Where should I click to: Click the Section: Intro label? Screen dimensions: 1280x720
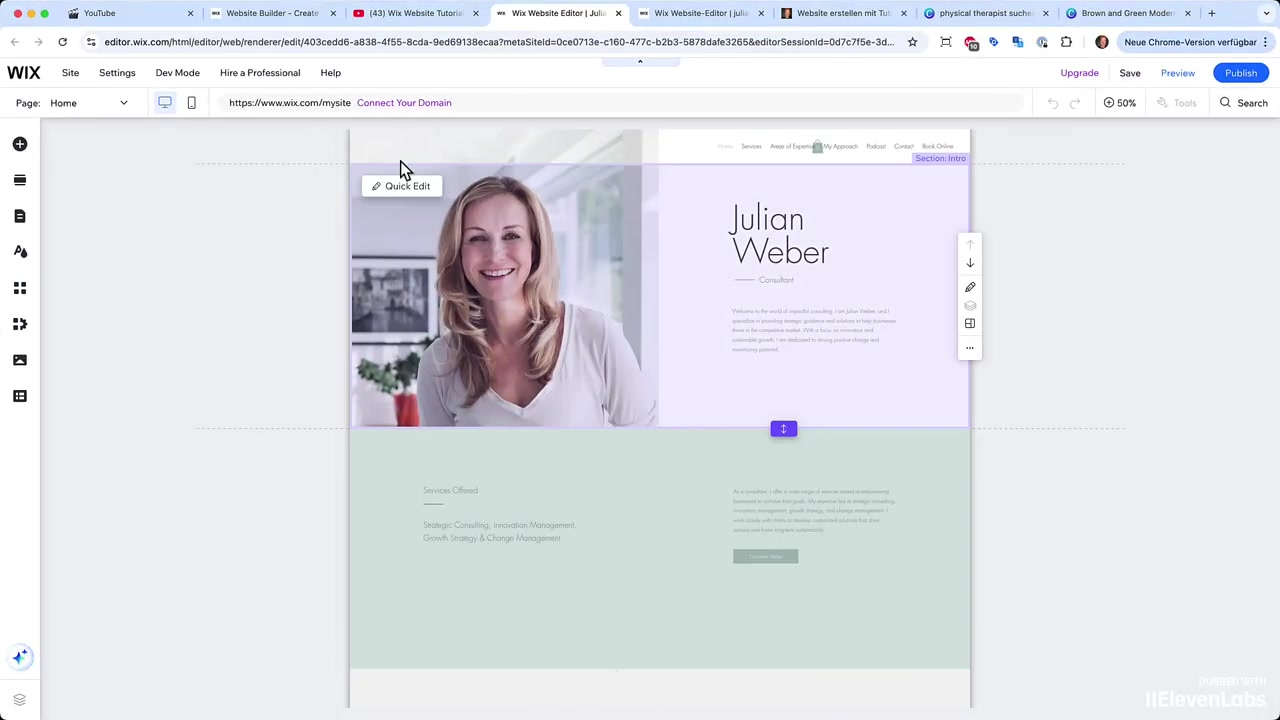pos(940,159)
